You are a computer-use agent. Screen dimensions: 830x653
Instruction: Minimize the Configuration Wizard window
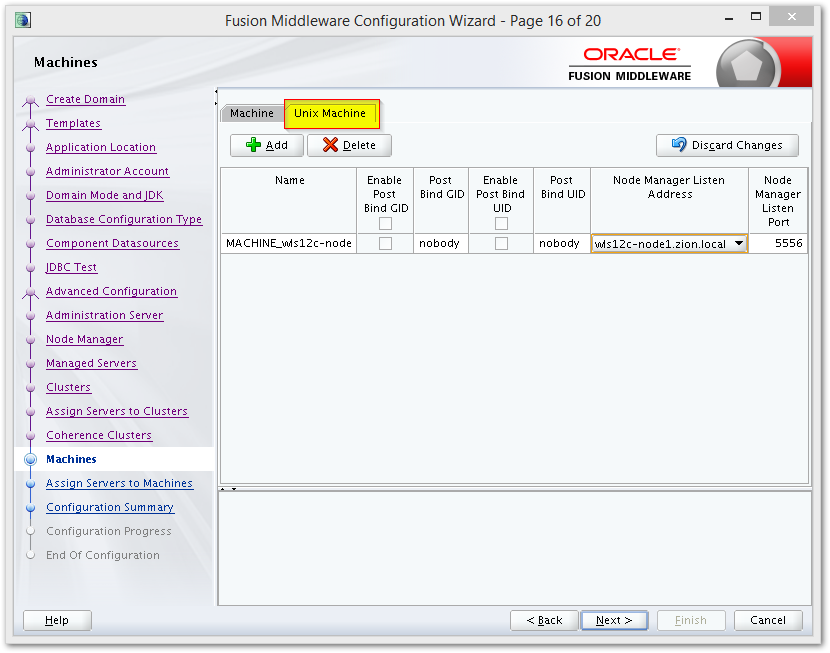pos(729,17)
